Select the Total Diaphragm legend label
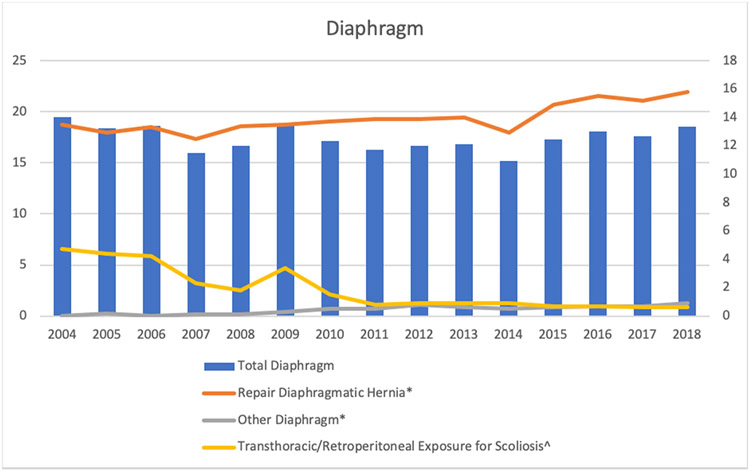 click(x=286, y=366)
